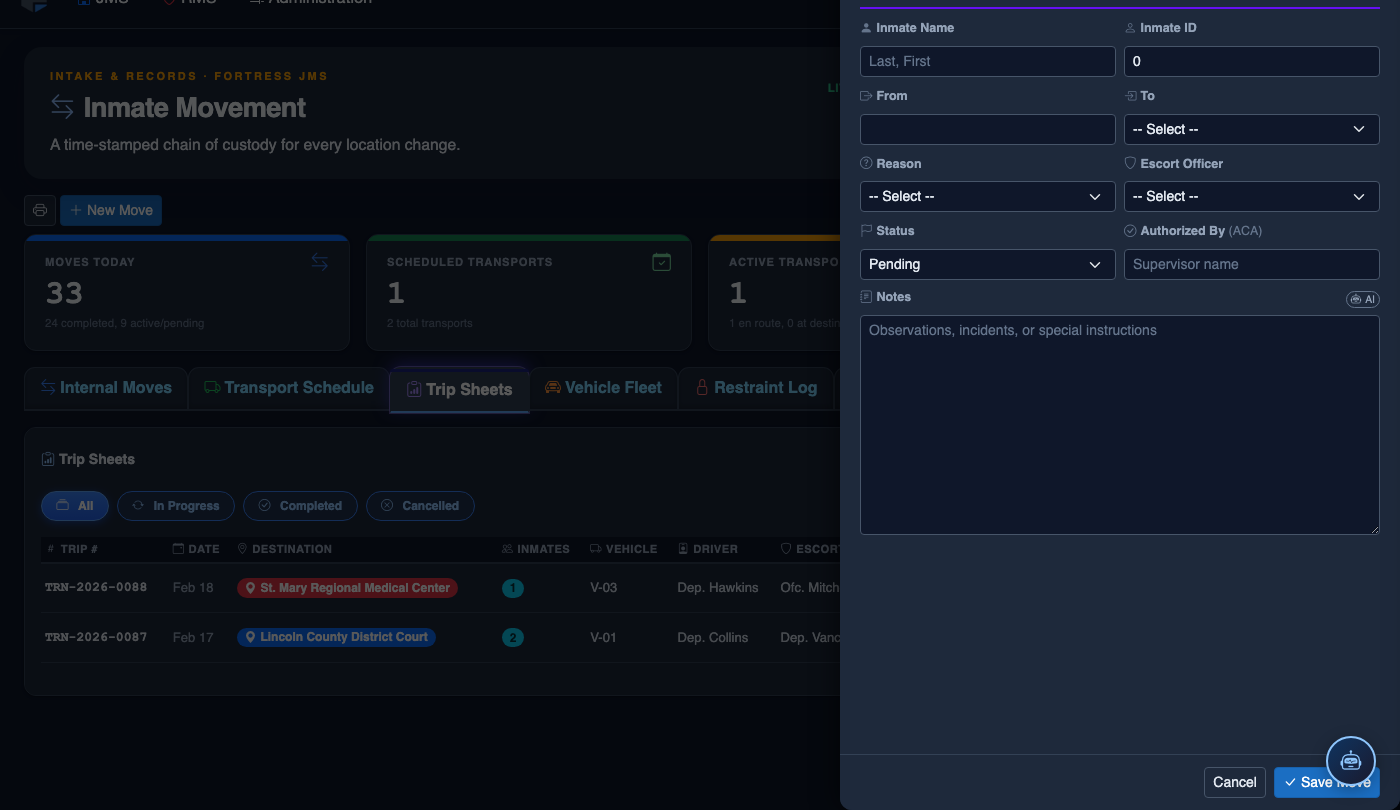The image size is (1400, 810).
Task: Click the swap arrows icon on Moves Today card
Action: [x=320, y=261]
